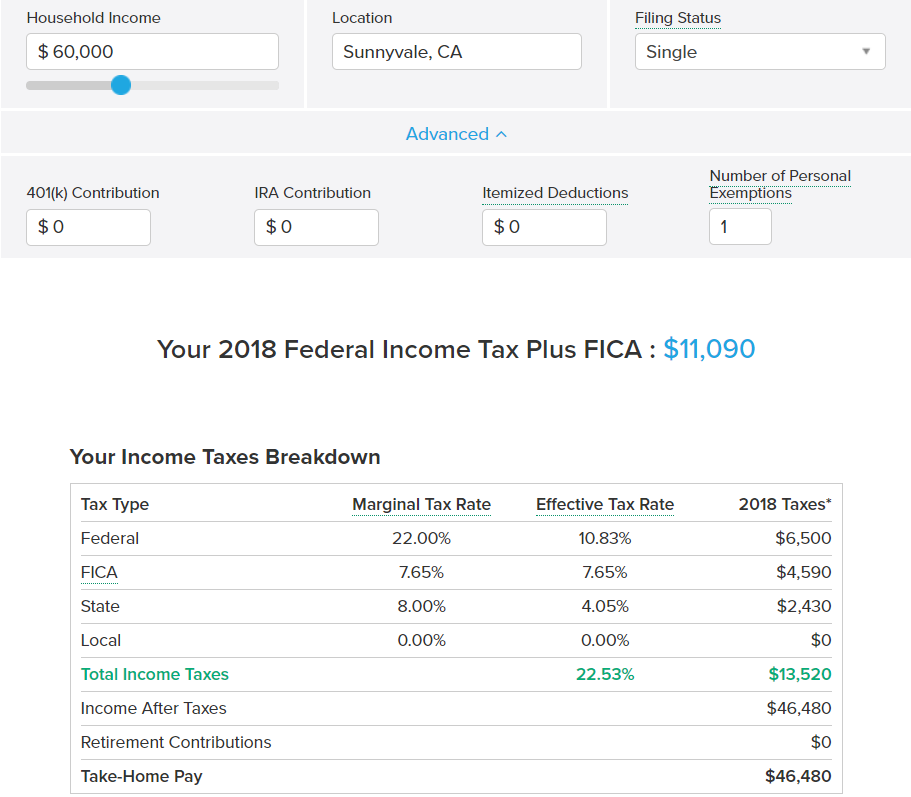
Task: Click the household income slider handle
Action: pos(121,85)
